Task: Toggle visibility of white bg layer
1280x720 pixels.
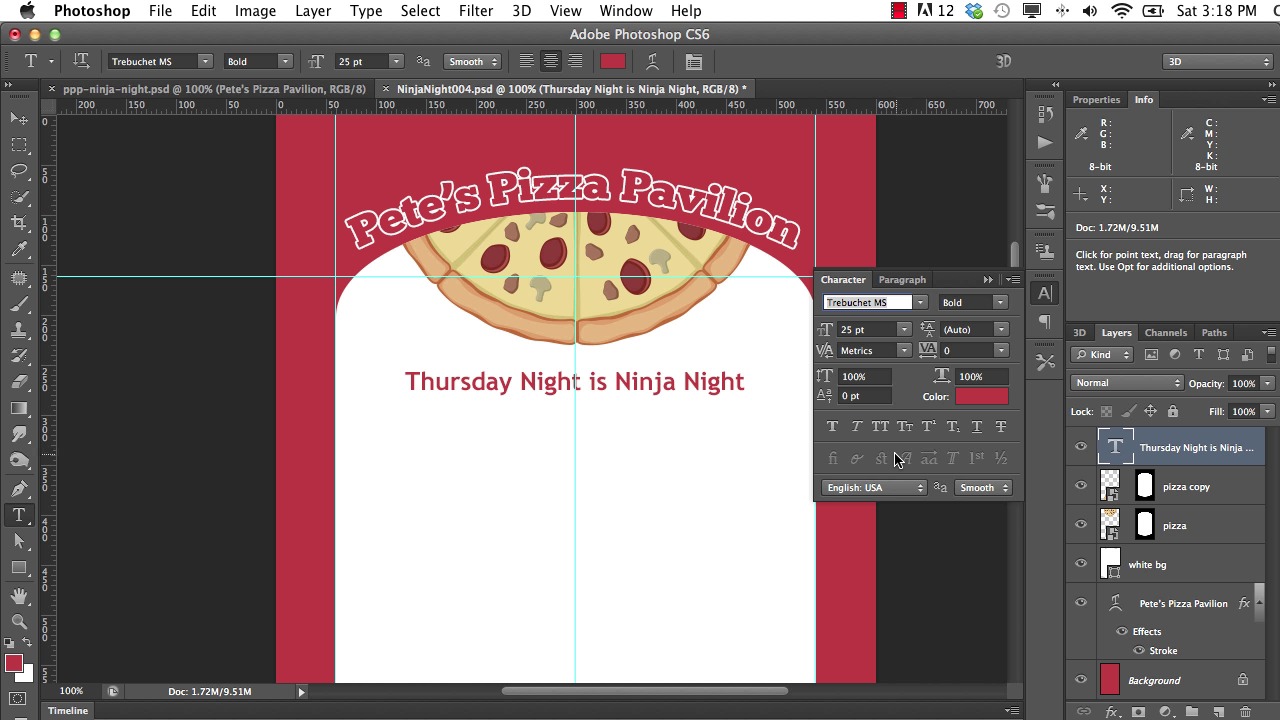Action: click(x=1081, y=565)
